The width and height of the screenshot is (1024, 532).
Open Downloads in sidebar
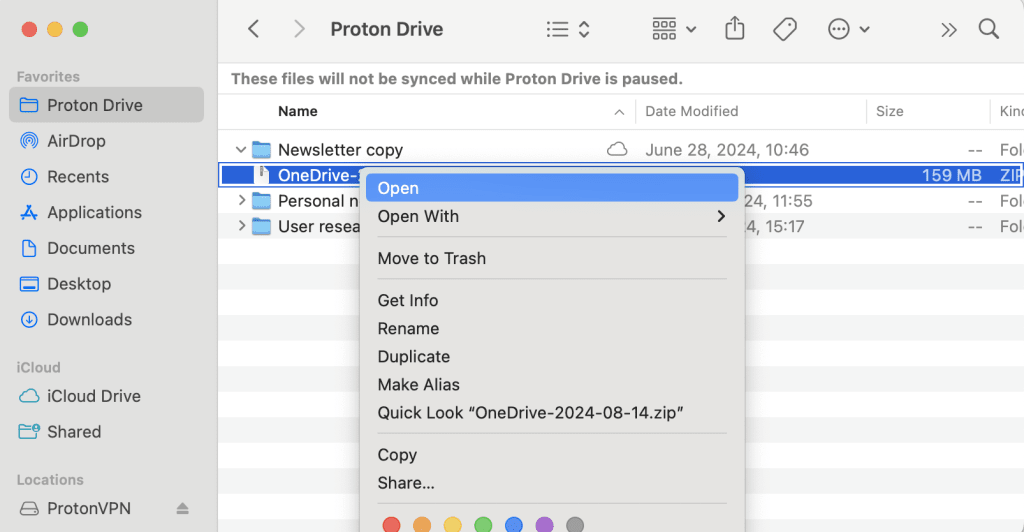pyautogui.click(x=89, y=320)
